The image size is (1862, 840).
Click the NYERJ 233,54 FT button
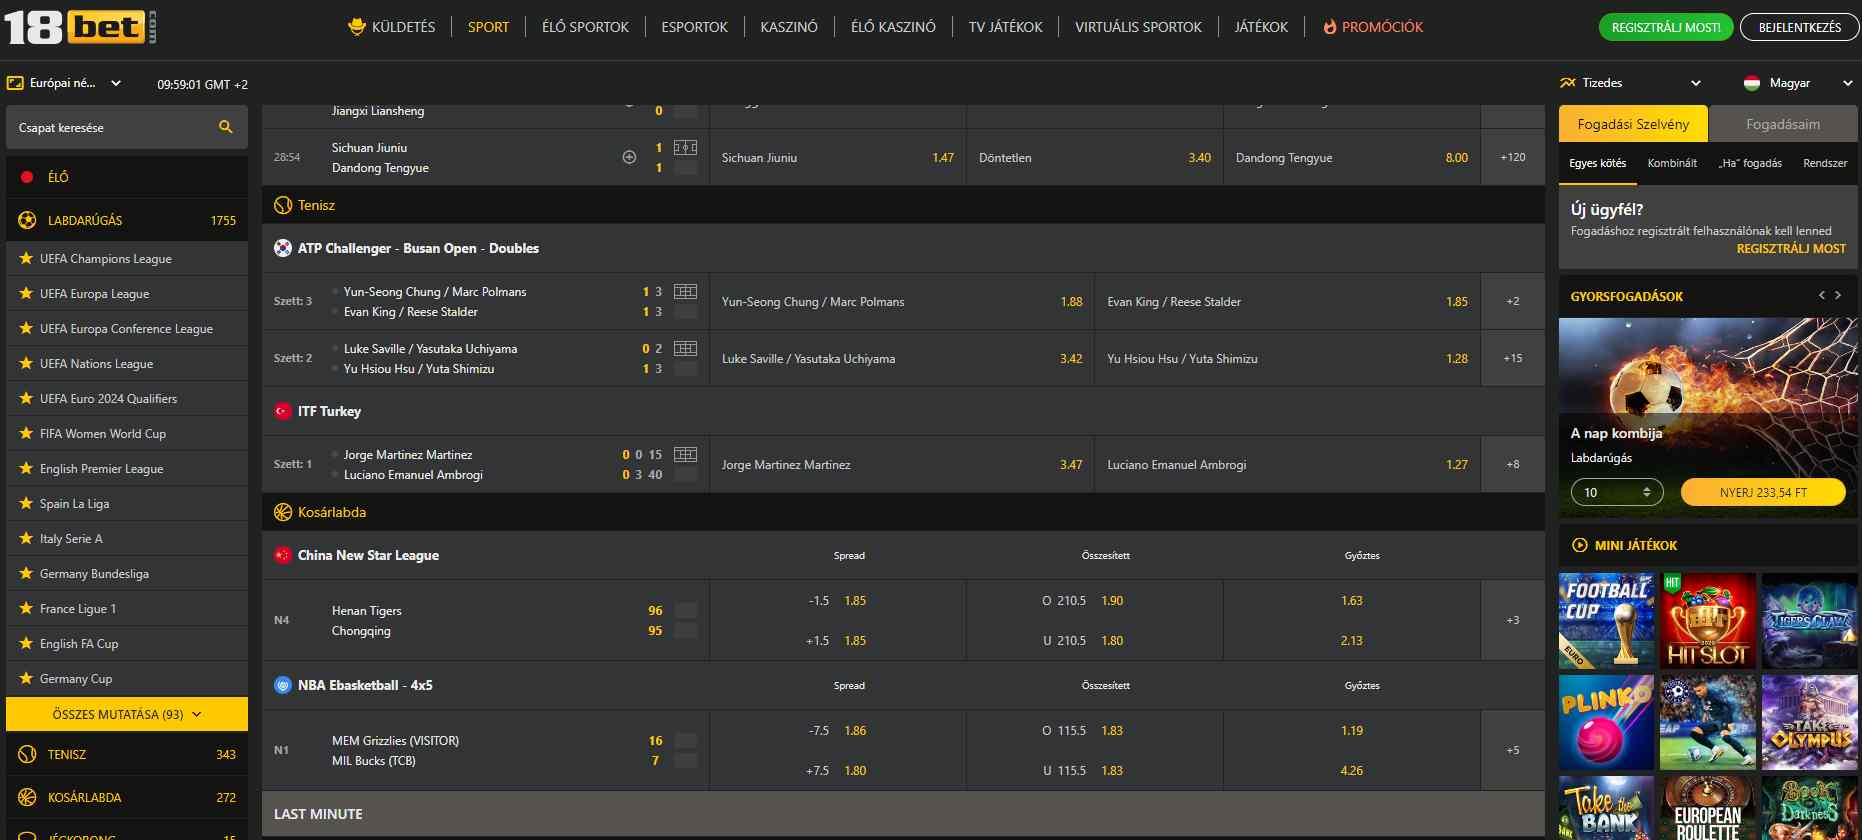coord(1763,492)
